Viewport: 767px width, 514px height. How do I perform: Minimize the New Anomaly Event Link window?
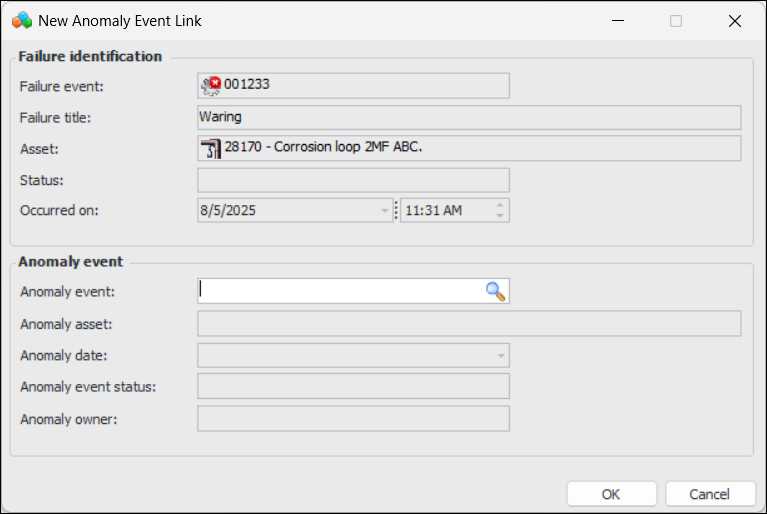point(618,21)
